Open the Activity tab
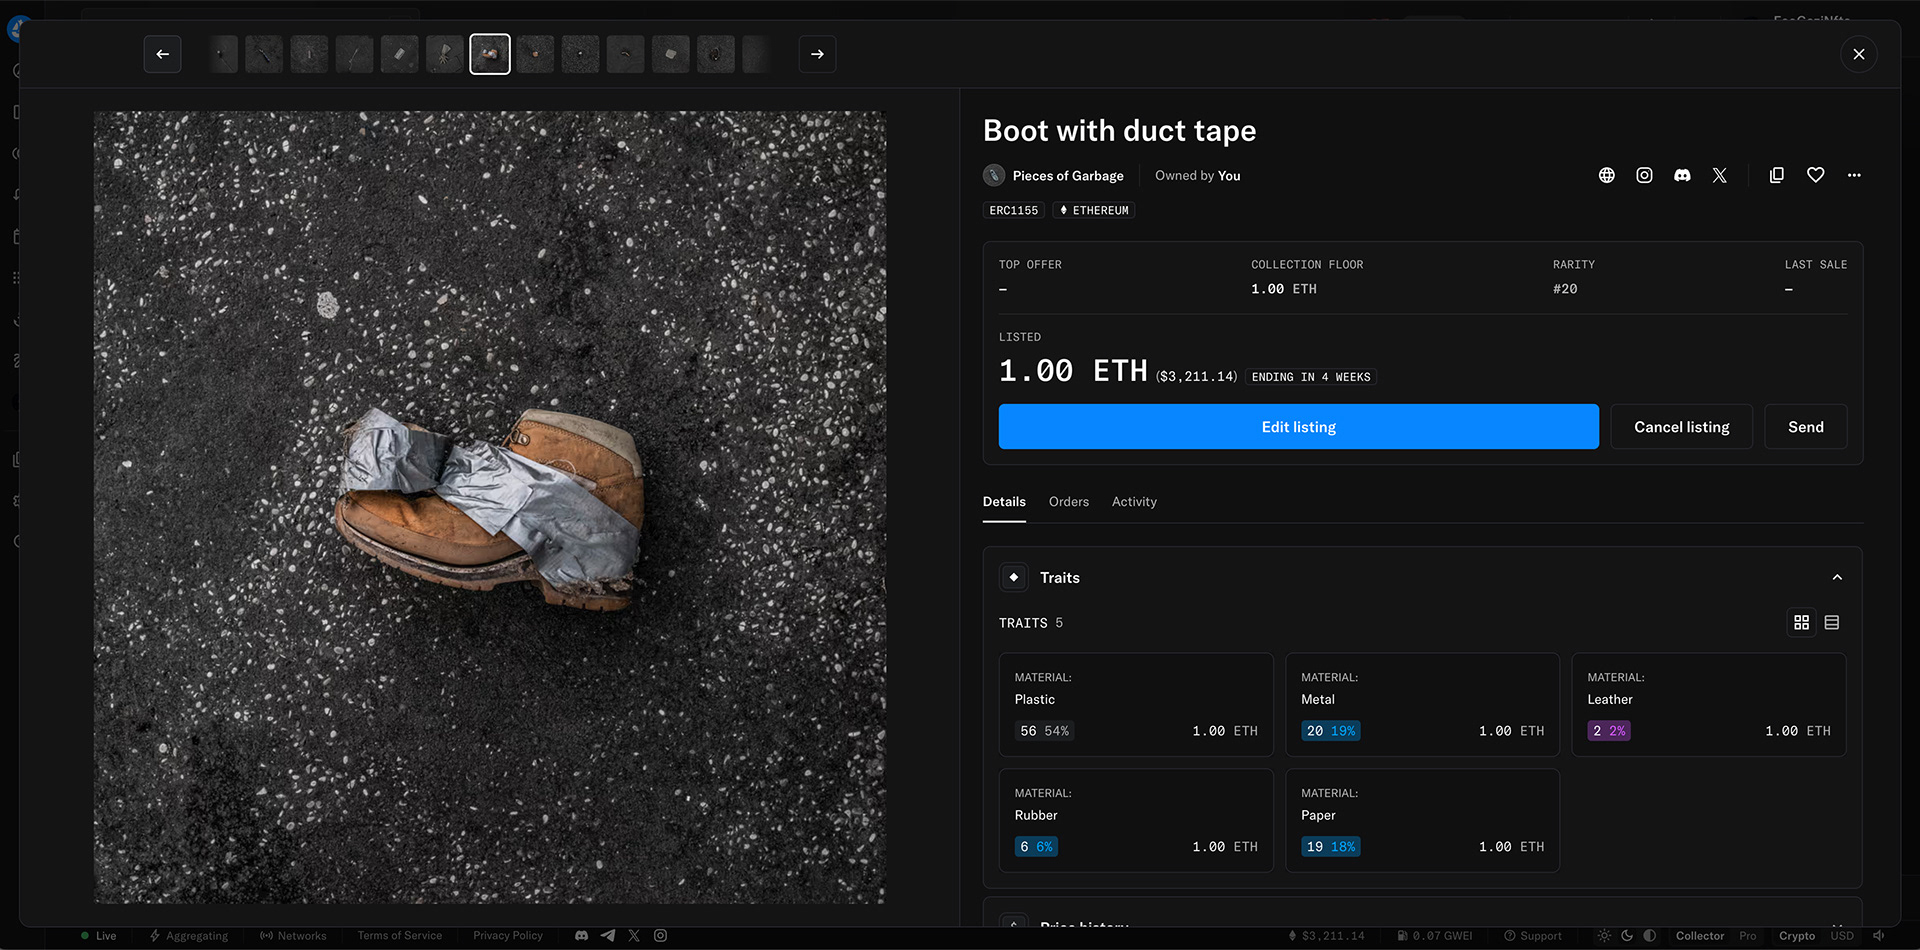This screenshot has height=950, width=1920. point(1134,502)
